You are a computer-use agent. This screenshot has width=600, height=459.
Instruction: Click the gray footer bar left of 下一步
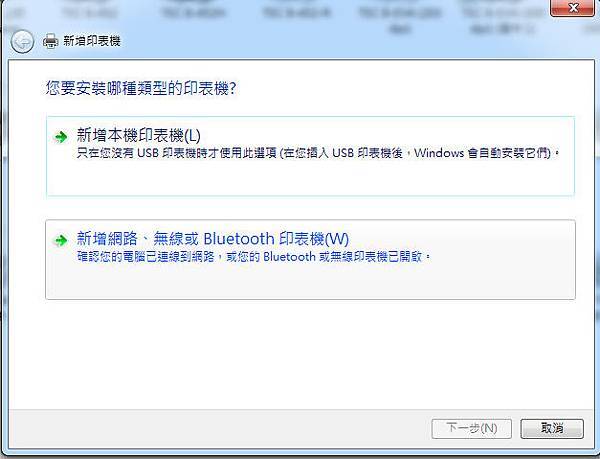coord(218,428)
